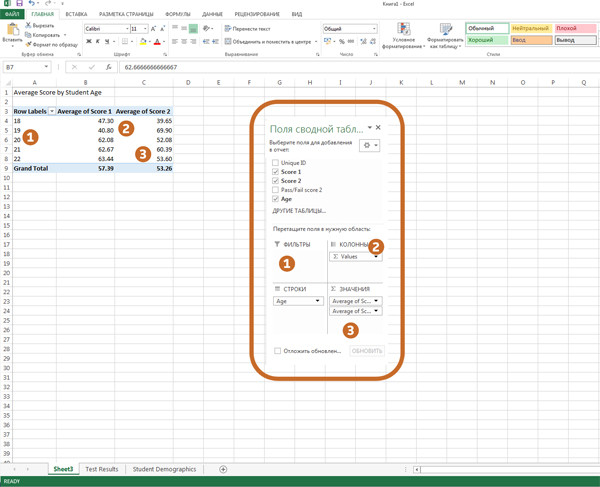Click the ДРУГИЕ ТАБЛИЦЫ link
Viewport: 600px width, 487px height.
(x=299, y=211)
